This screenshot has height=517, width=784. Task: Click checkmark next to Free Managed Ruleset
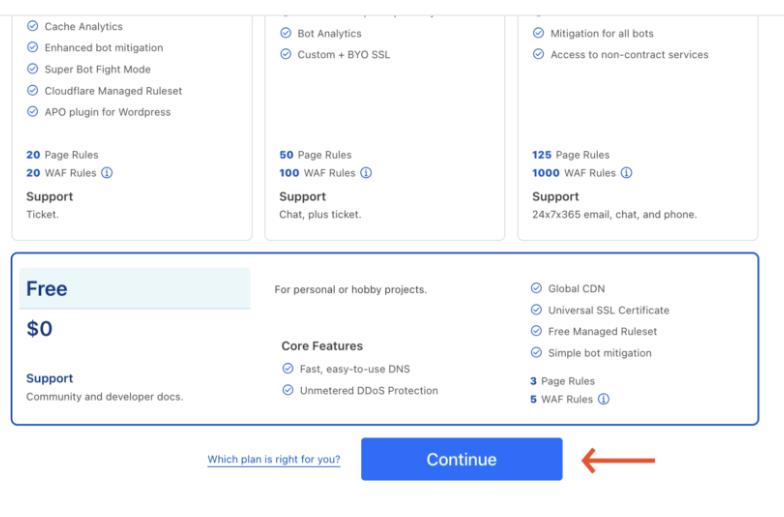coord(537,332)
